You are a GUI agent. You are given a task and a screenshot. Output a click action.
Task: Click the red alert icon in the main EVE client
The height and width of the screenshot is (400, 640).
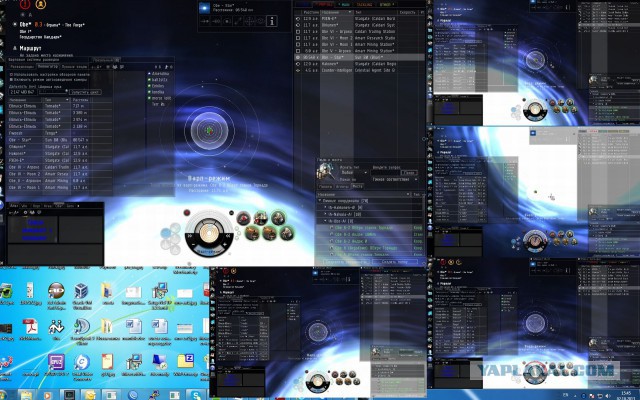tap(25, 4)
